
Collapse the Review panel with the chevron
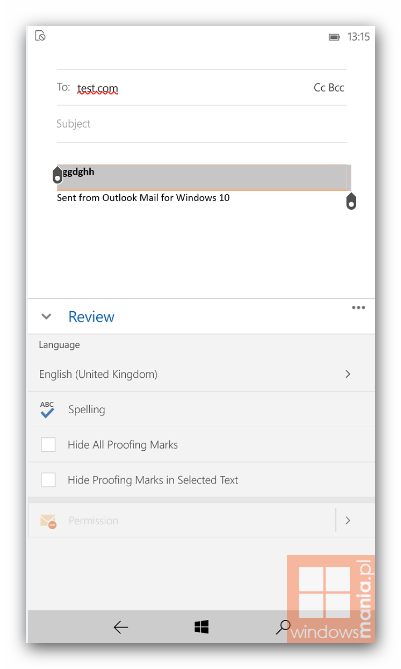46,317
